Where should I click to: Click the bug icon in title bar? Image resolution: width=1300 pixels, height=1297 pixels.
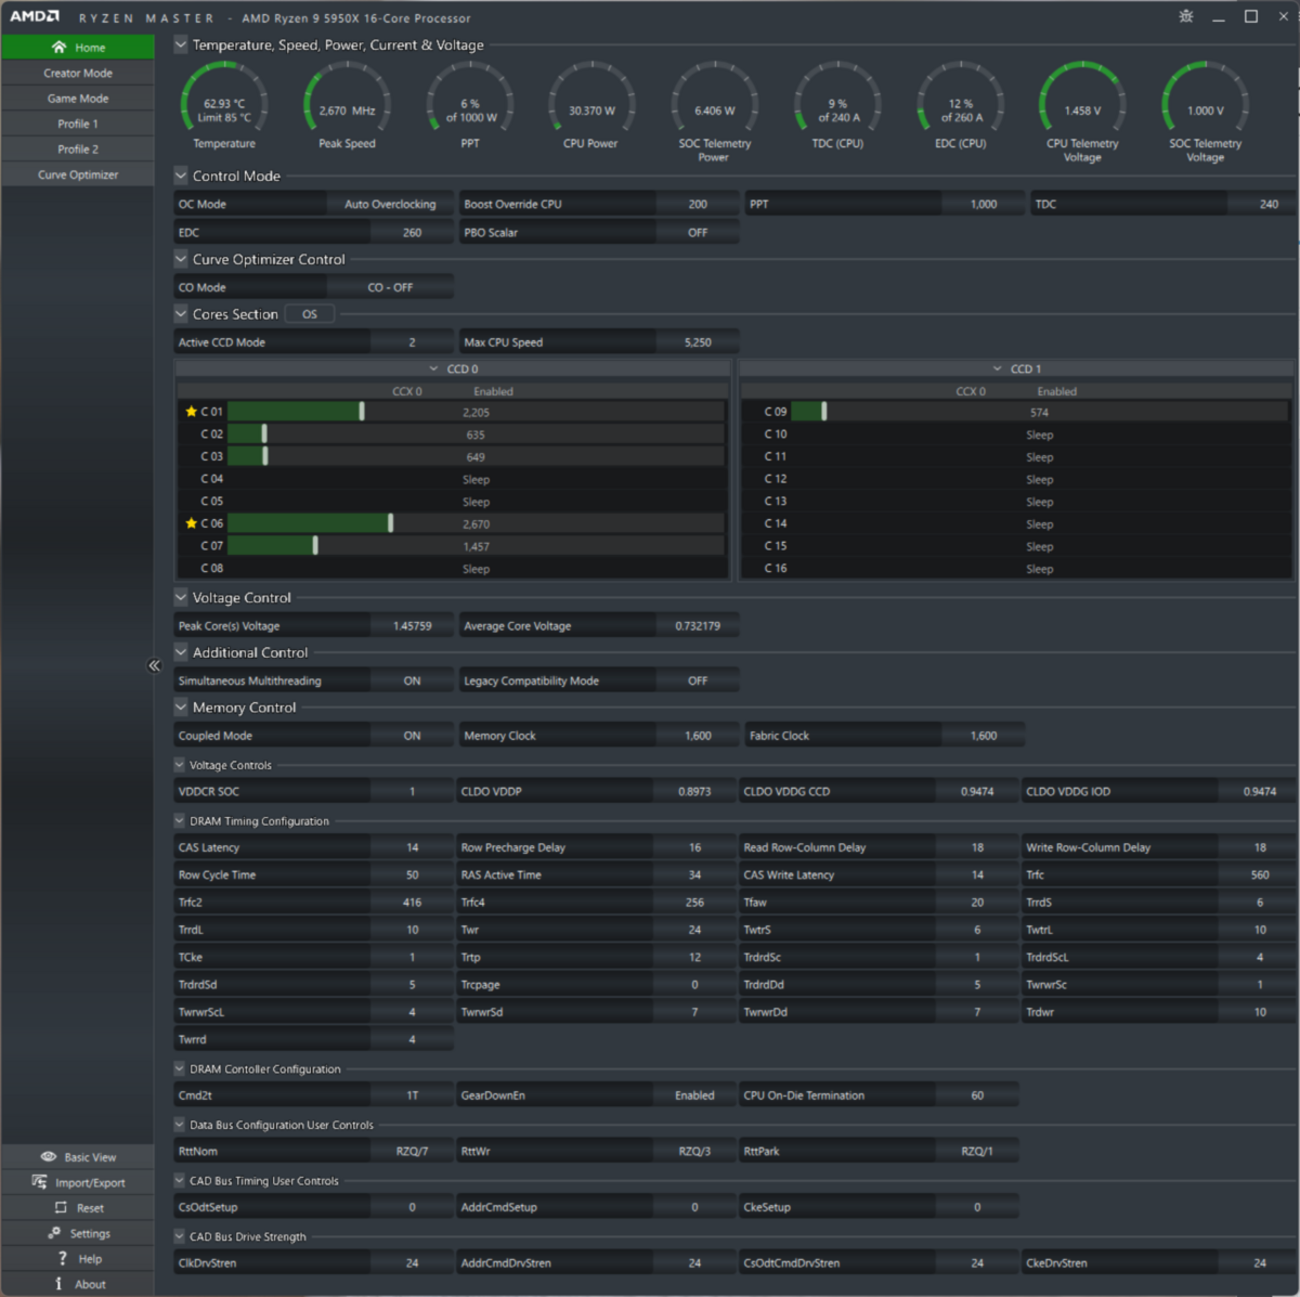coord(1186,17)
